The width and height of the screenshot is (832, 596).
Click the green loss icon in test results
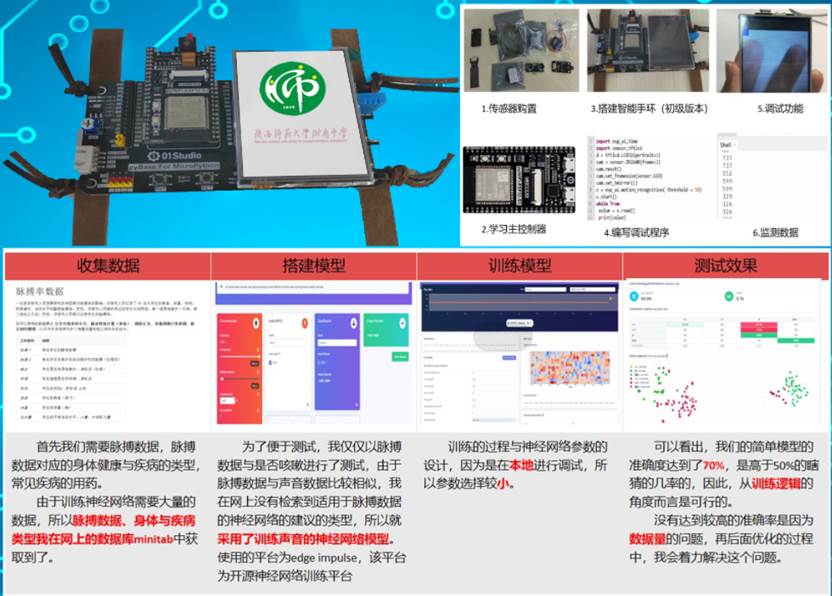[x=730, y=295]
